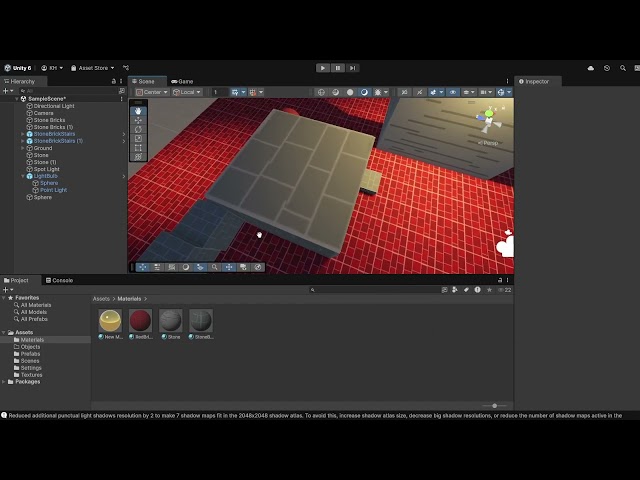This screenshot has width=640, height=480.
Task: Click search by label tag icon in Project
Action: click(x=466, y=290)
